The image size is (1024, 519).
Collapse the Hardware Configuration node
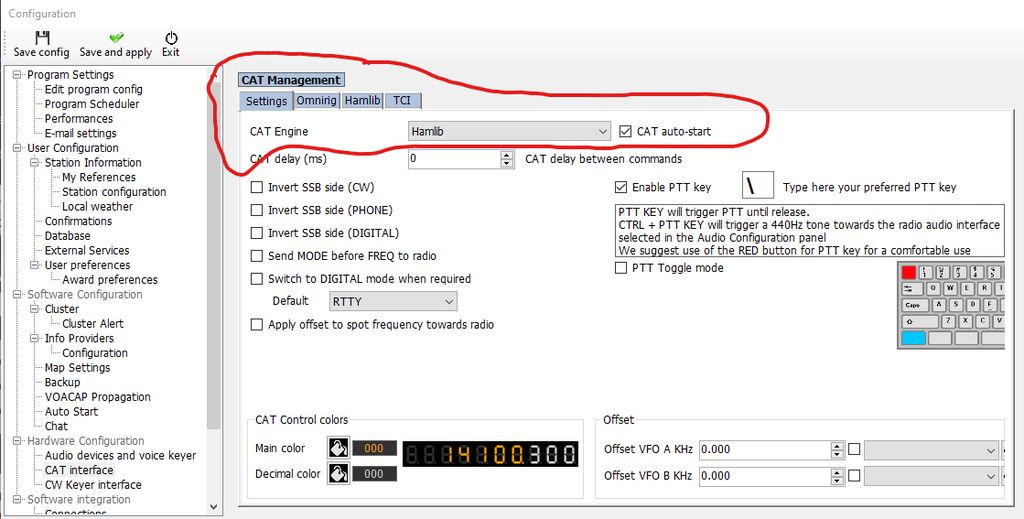pyautogui.click(x=18, y=441)
